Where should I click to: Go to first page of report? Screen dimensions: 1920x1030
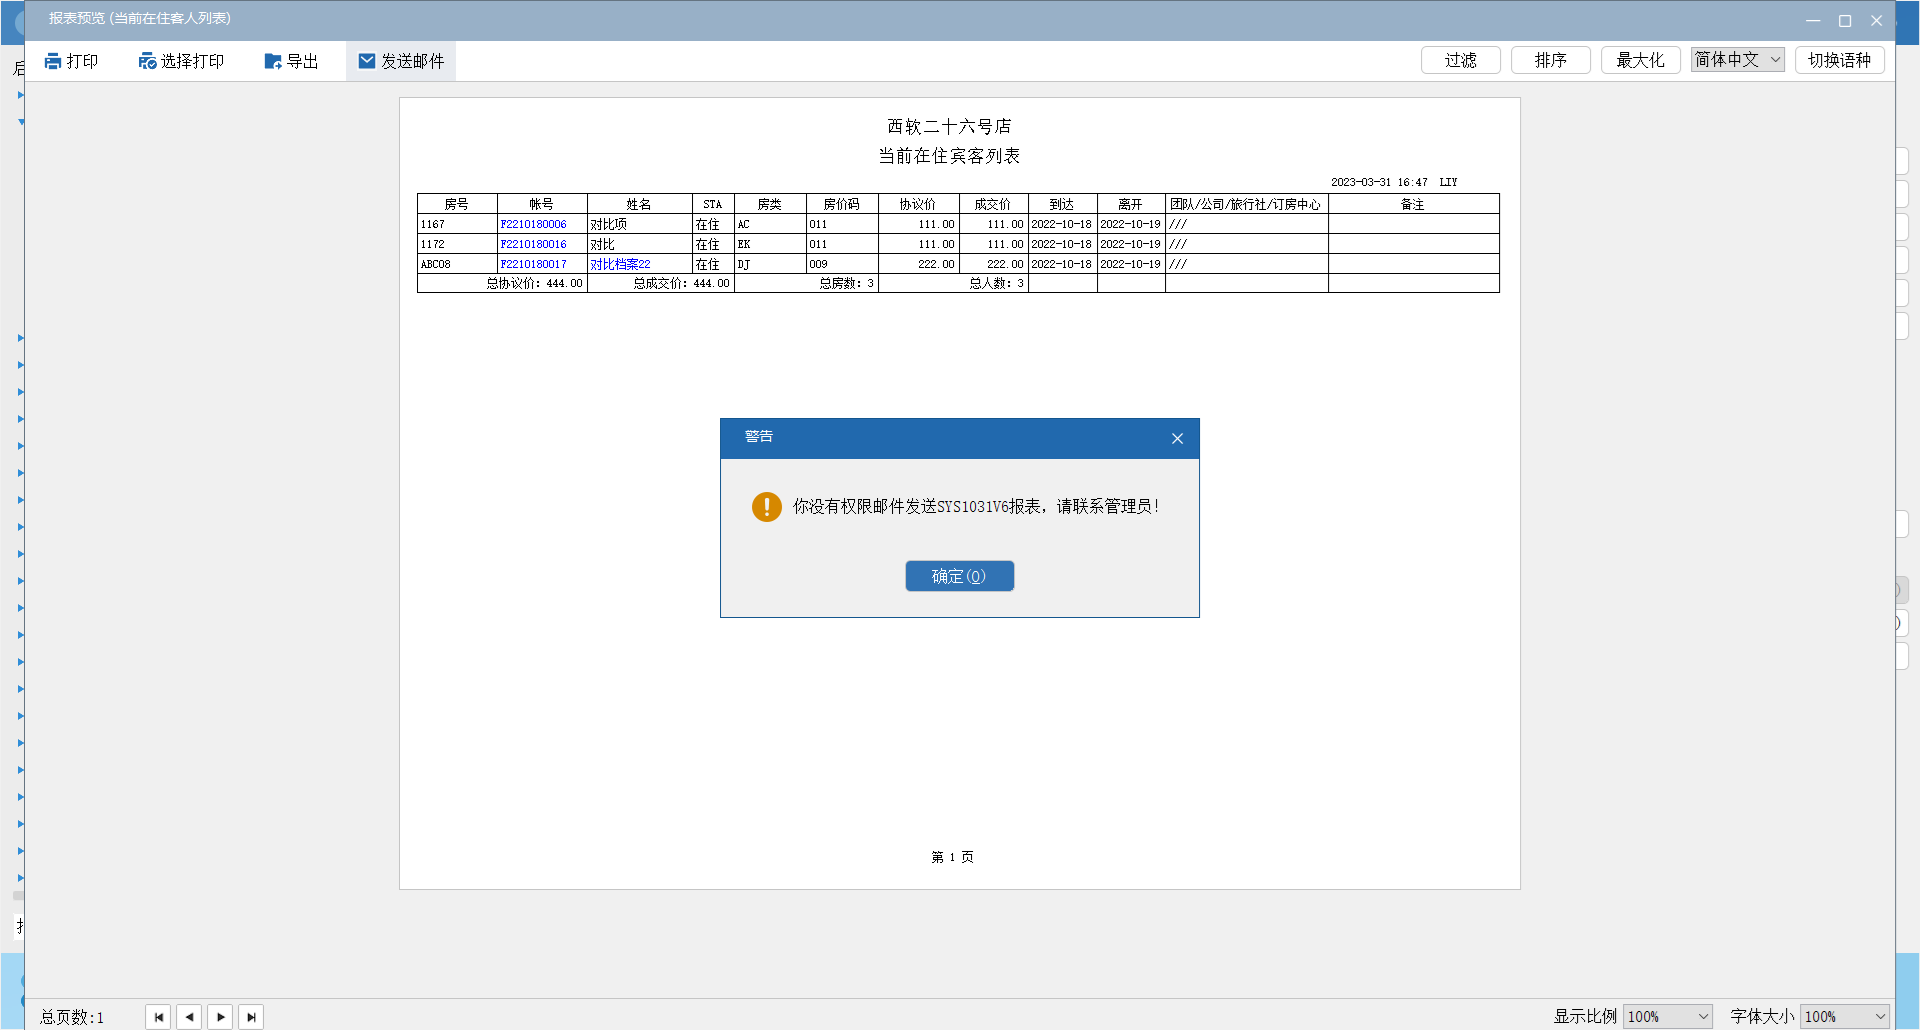[158, 1017]
